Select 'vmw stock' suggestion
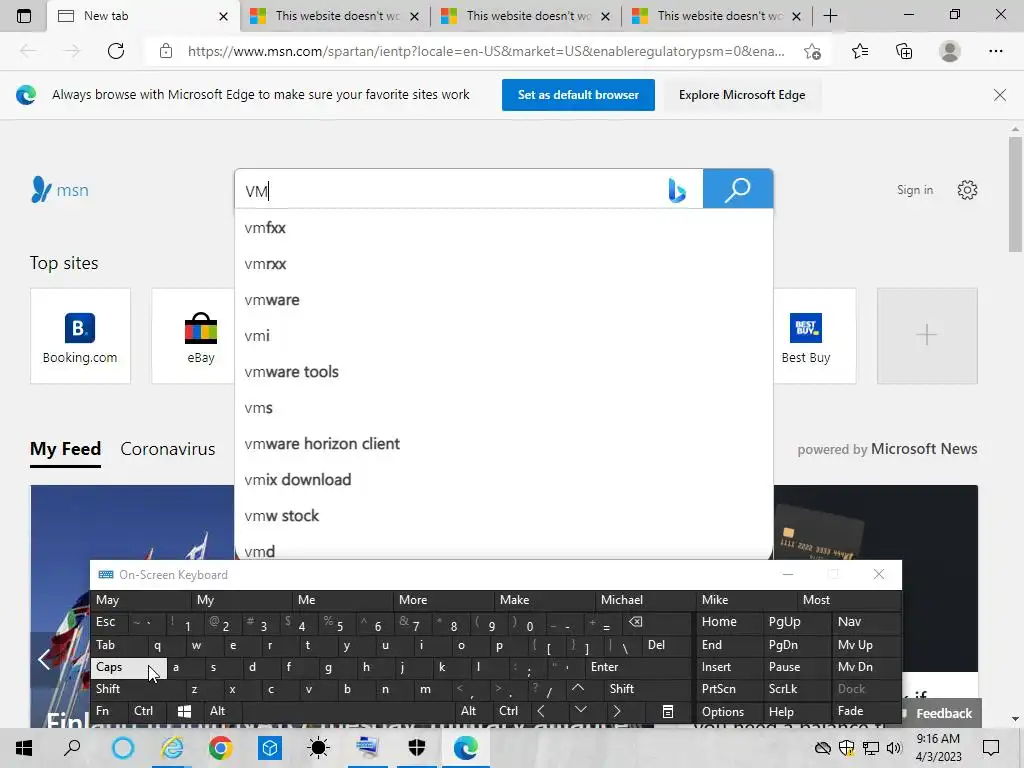The height and width of the screenshot is (768, 1024). pos(504,515)
